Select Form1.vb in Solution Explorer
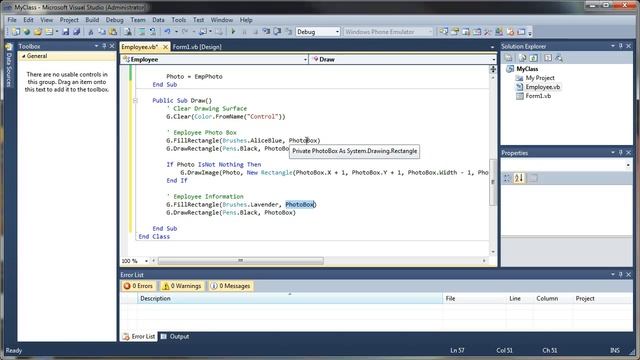This screenshot has height=360, width=640. [538, 96]
